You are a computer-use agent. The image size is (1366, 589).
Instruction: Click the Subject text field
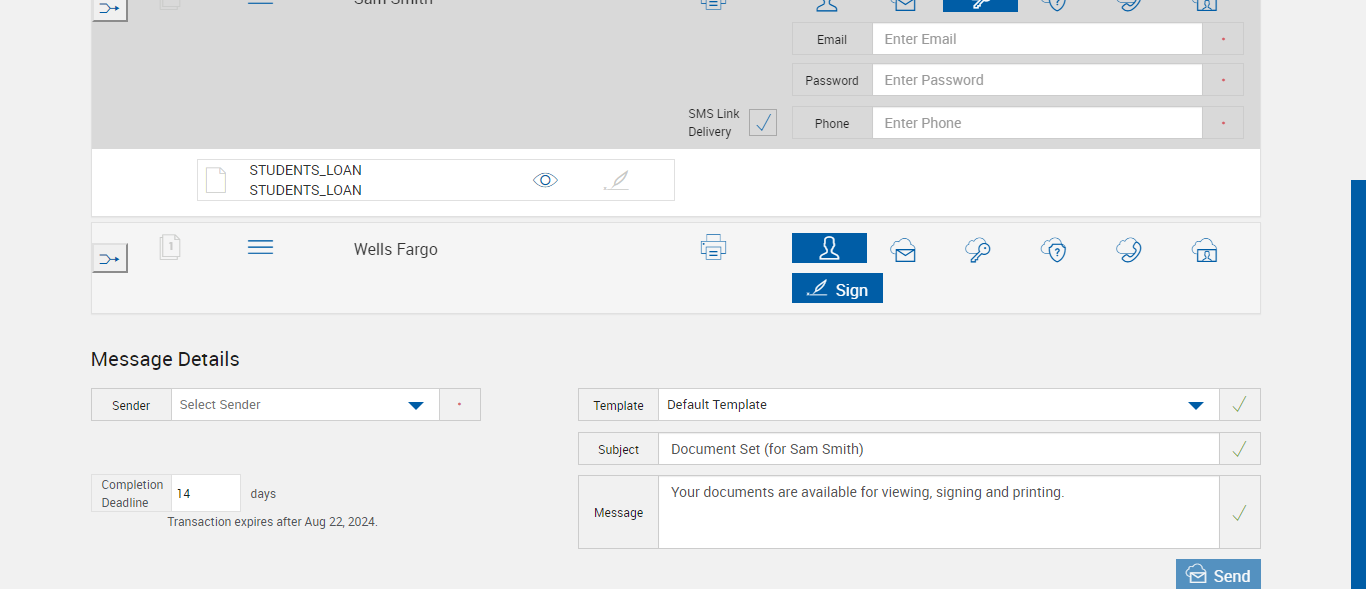[x=938, y=449]
